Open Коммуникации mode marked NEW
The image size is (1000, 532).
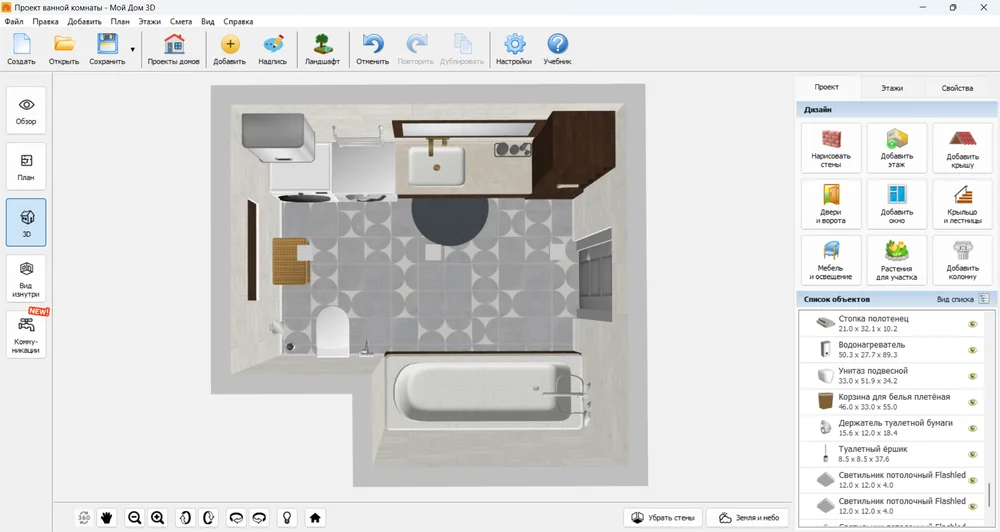(26, 335)
